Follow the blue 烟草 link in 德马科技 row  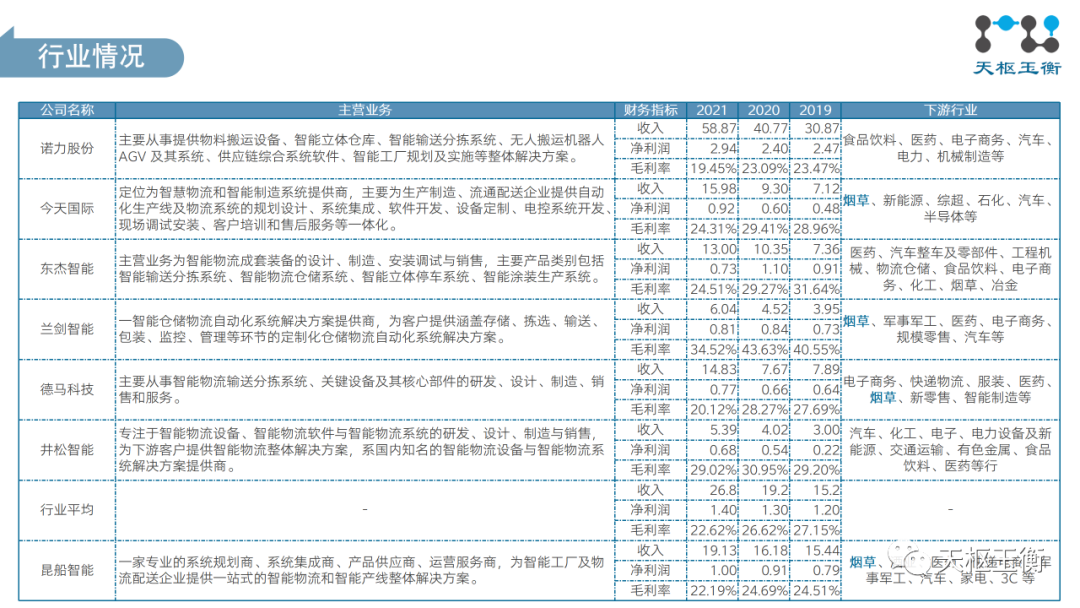click(883, 397)
